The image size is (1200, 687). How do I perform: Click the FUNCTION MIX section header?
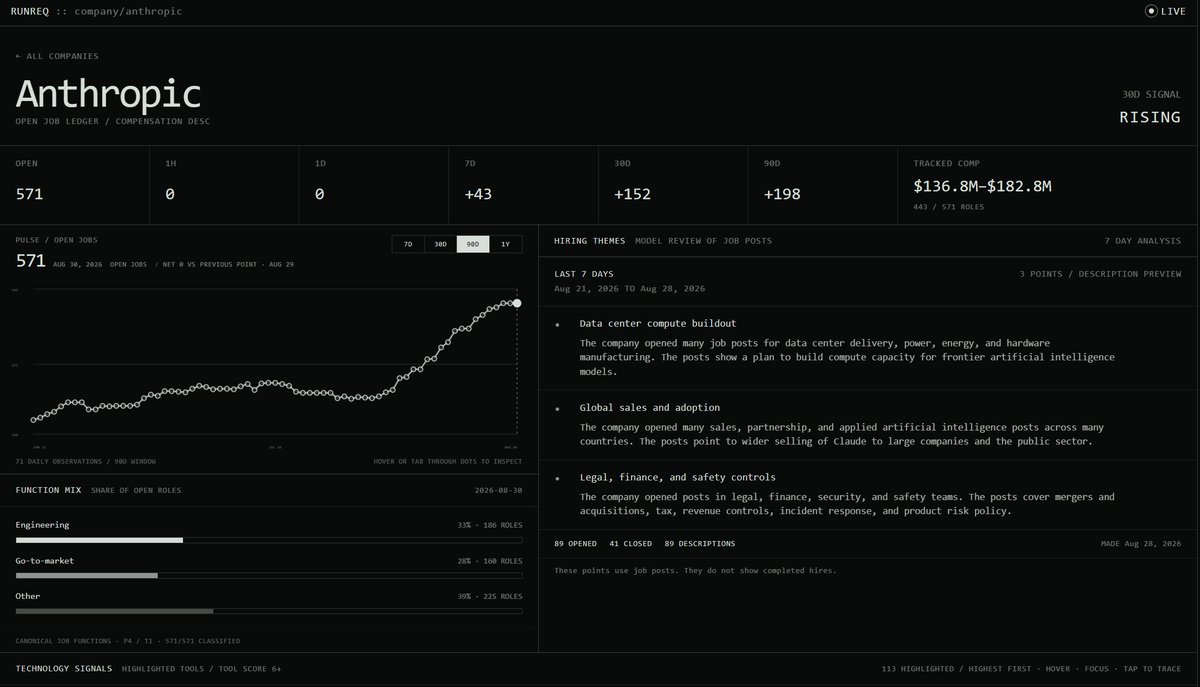point(48,490)
